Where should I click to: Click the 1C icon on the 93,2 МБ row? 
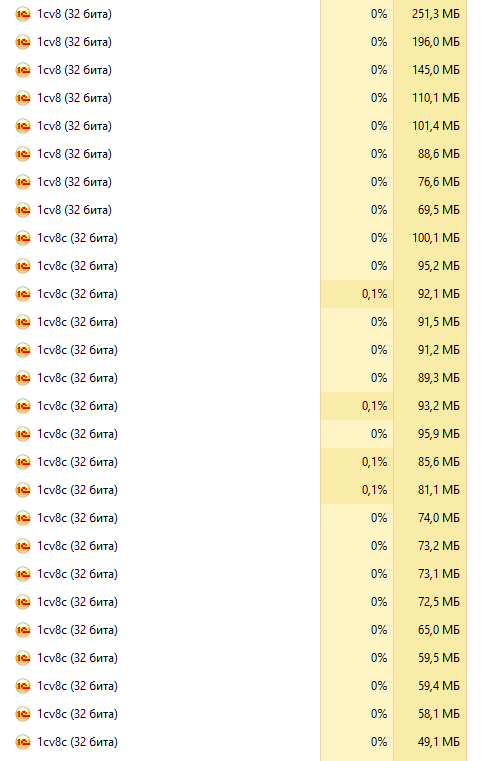pos(23,406)
